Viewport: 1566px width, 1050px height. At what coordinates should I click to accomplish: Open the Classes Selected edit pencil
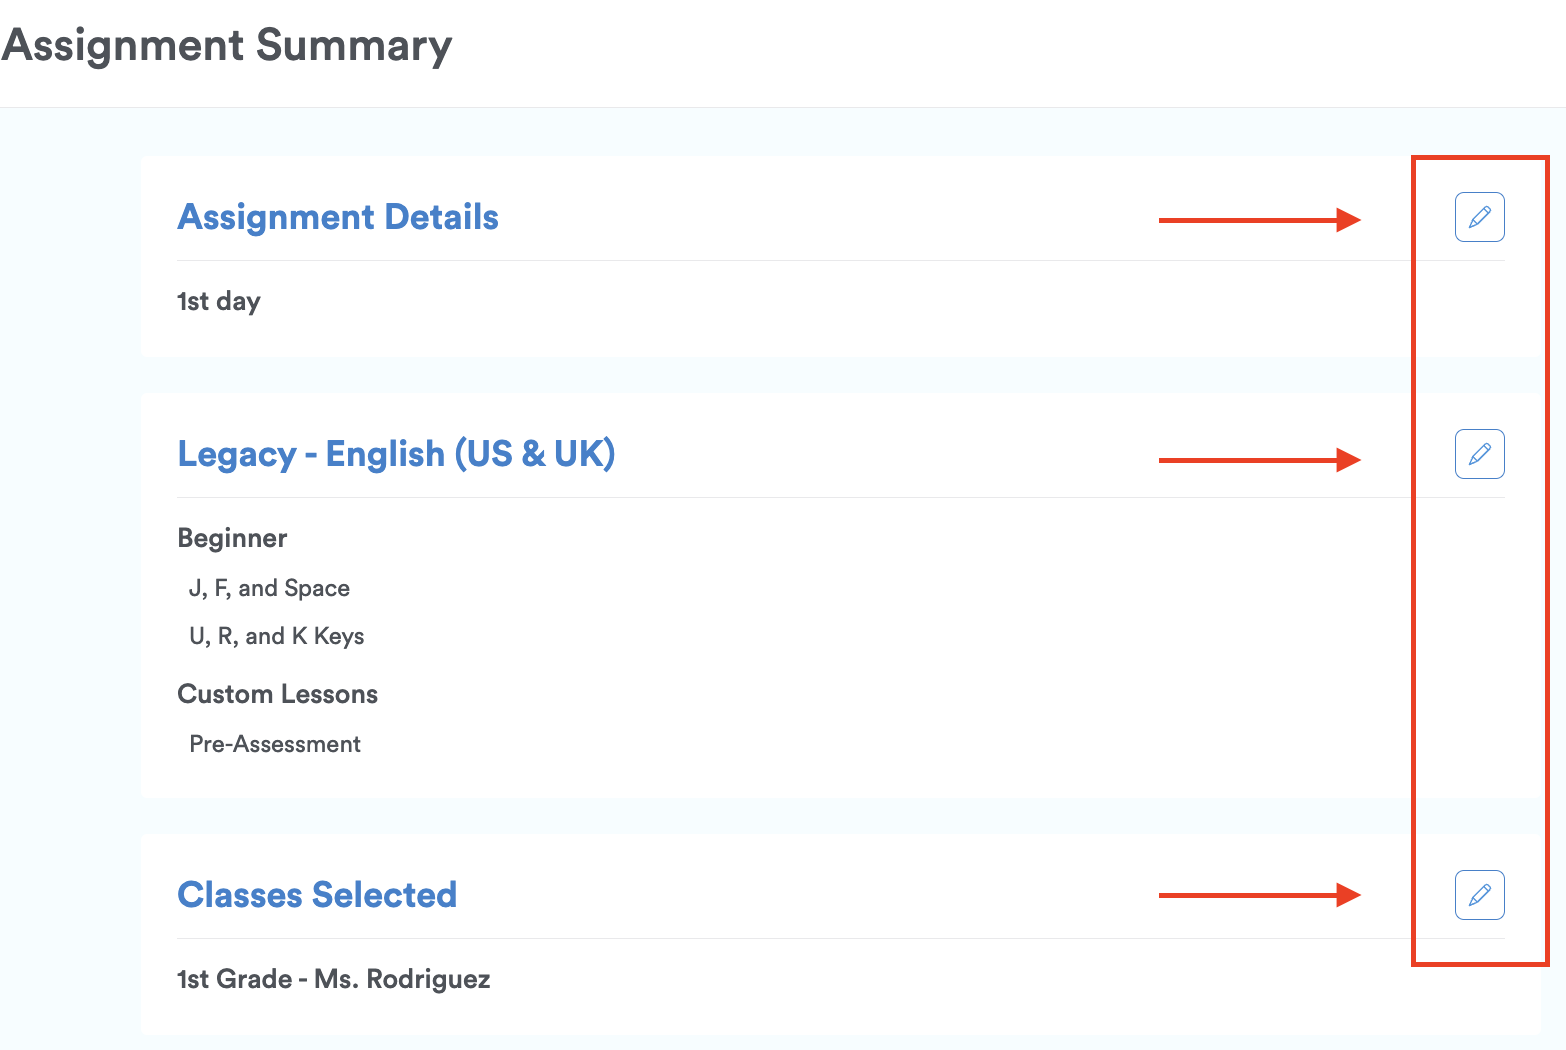tap(1479, 894)
